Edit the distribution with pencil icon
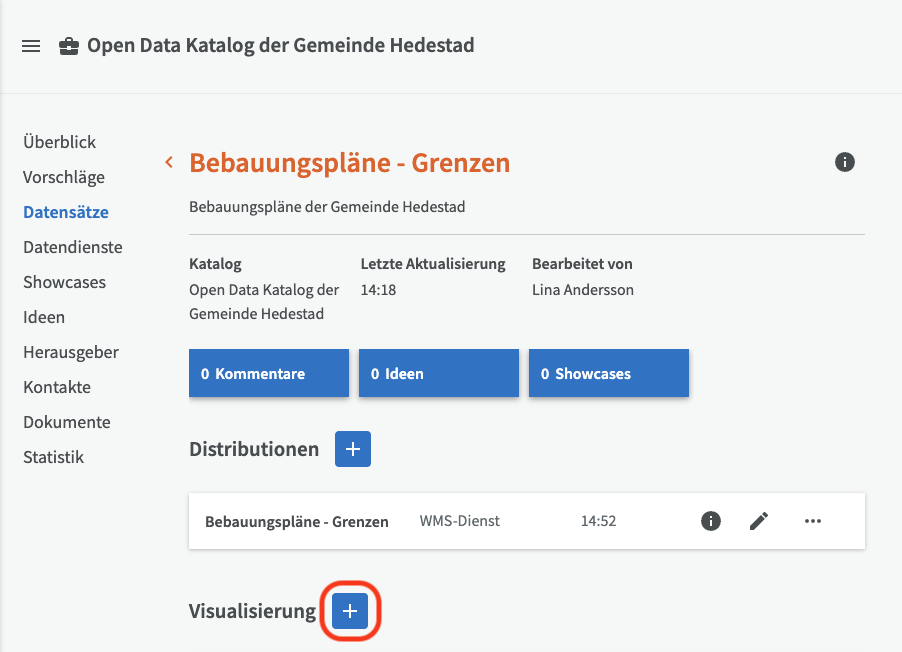 (759, 521)
